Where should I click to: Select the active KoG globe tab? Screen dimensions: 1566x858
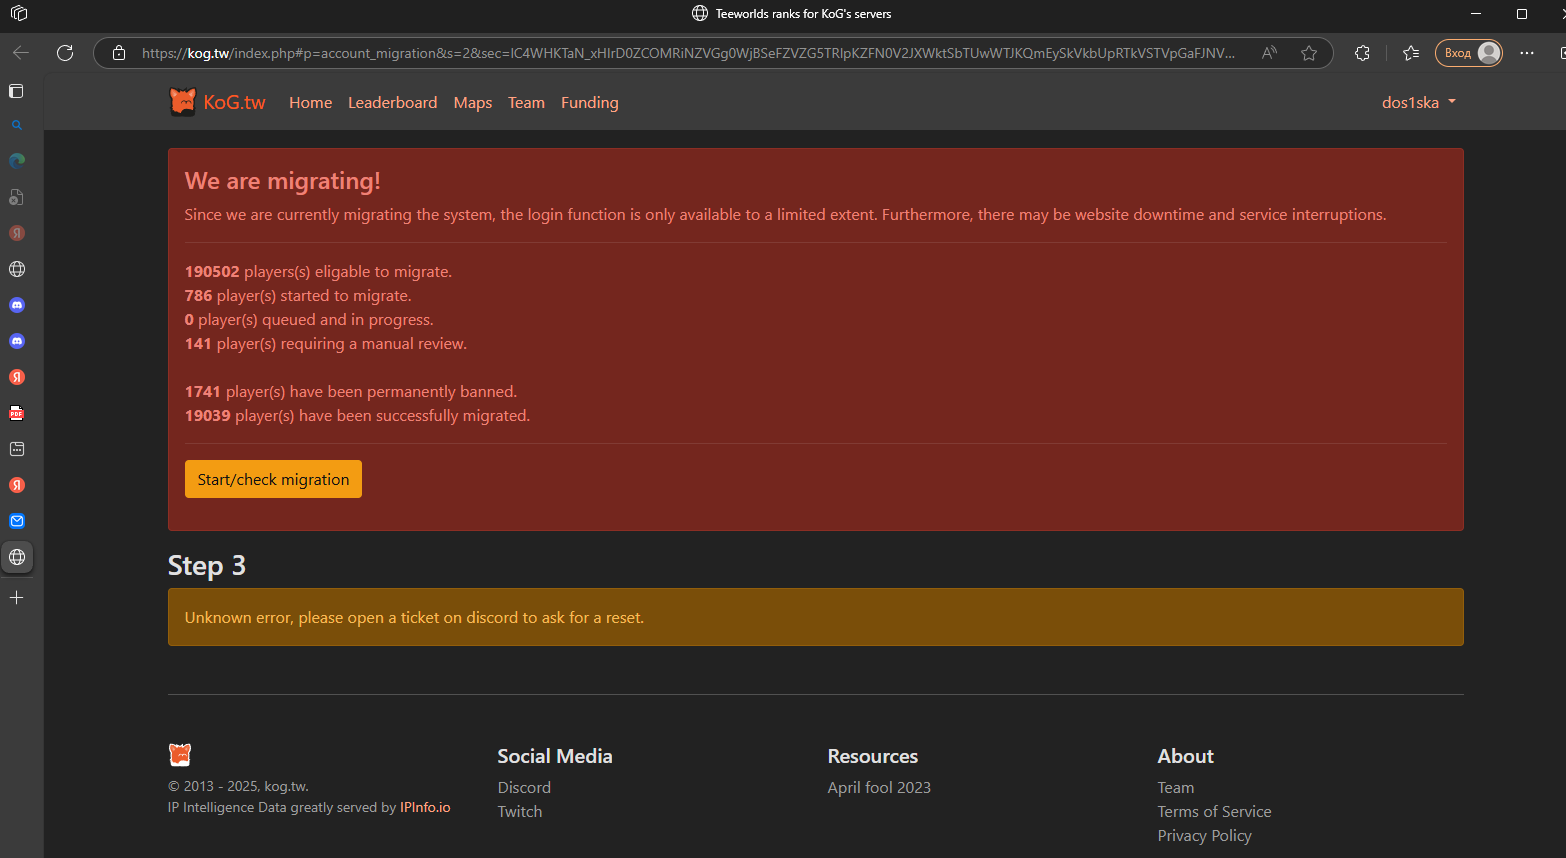[17, 557]
